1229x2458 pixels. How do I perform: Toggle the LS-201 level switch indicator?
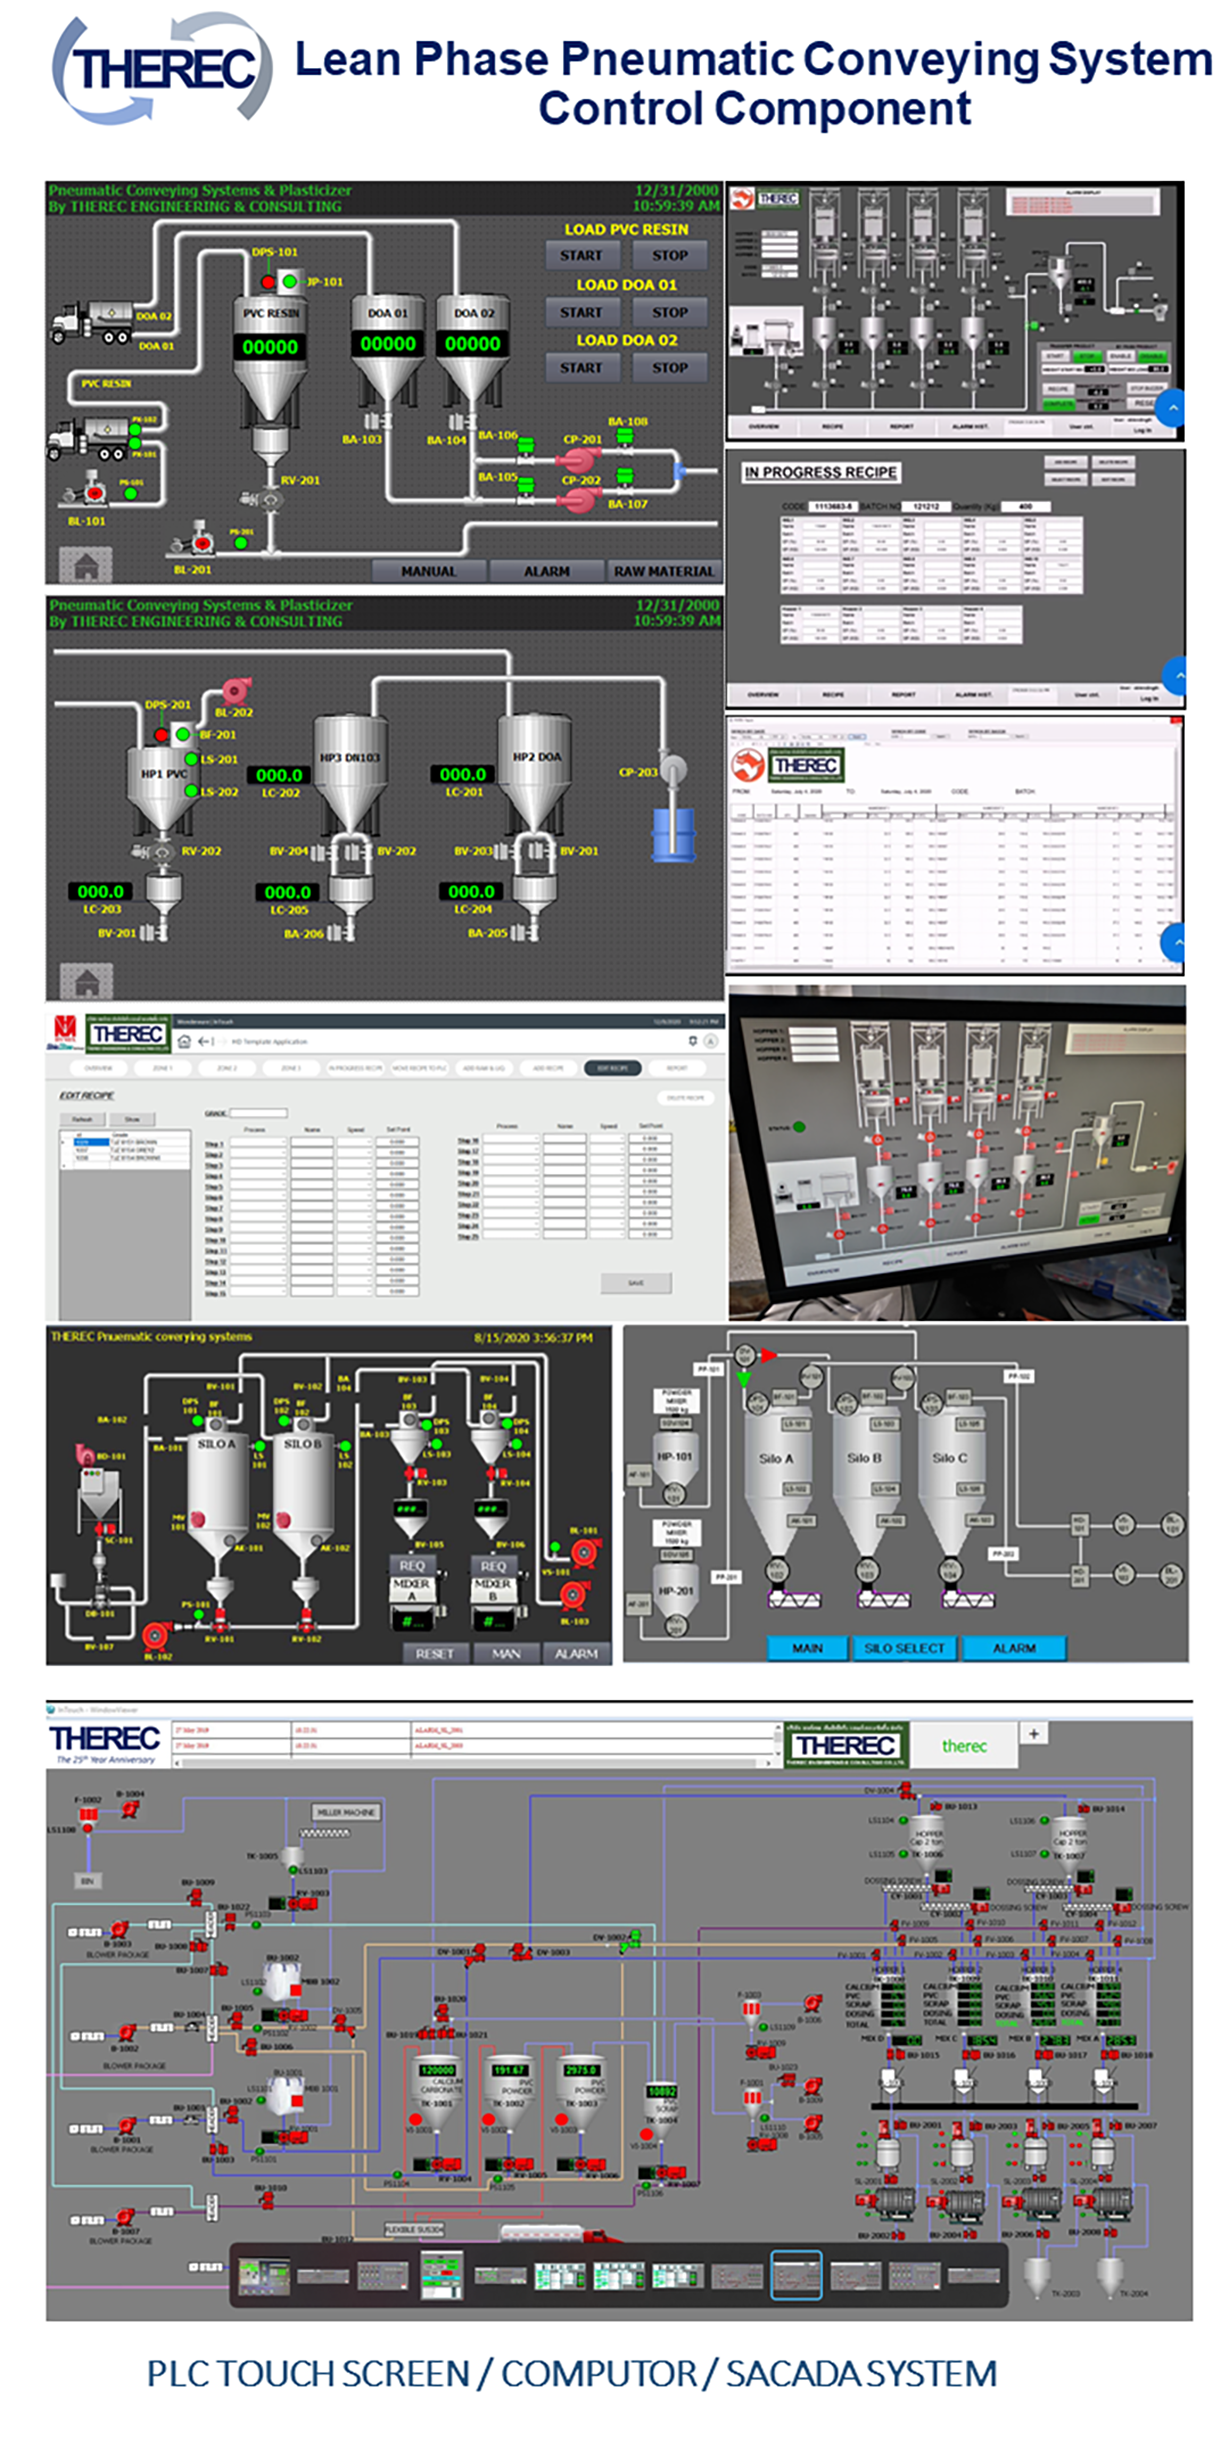pos(191,759)
